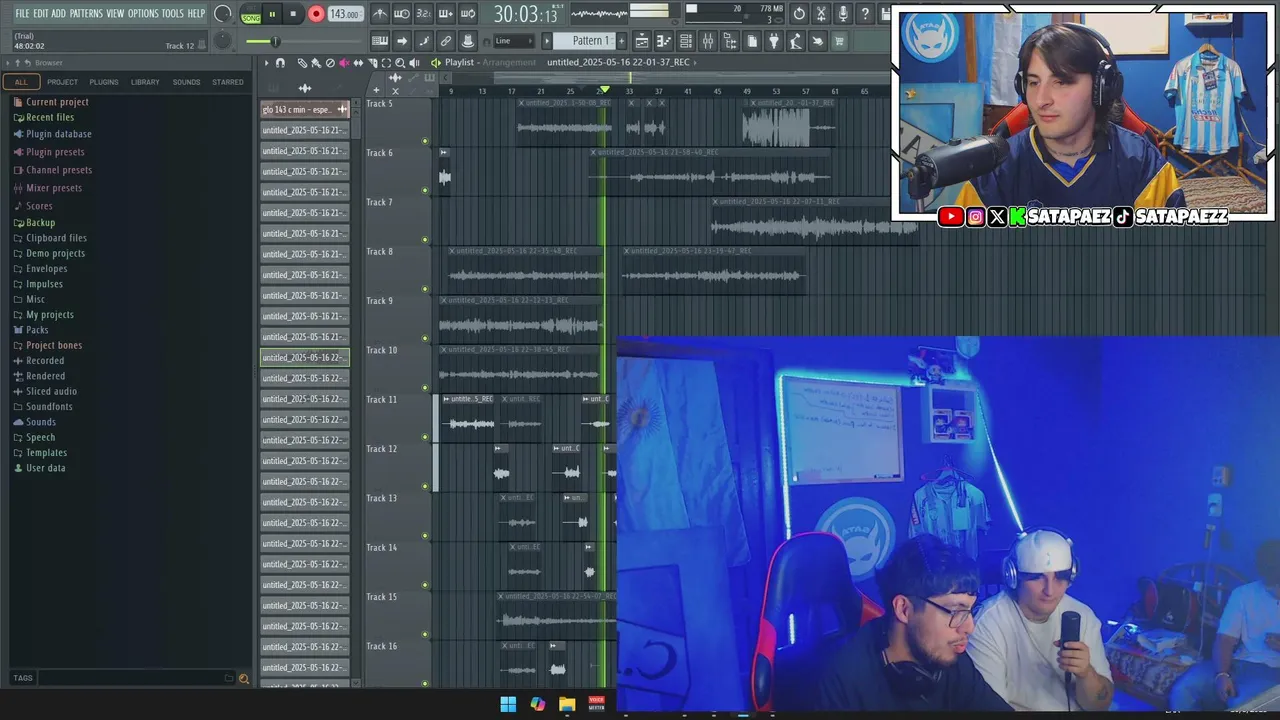Select the 'glo 143 c min' clip in picker

coord(305,109)
